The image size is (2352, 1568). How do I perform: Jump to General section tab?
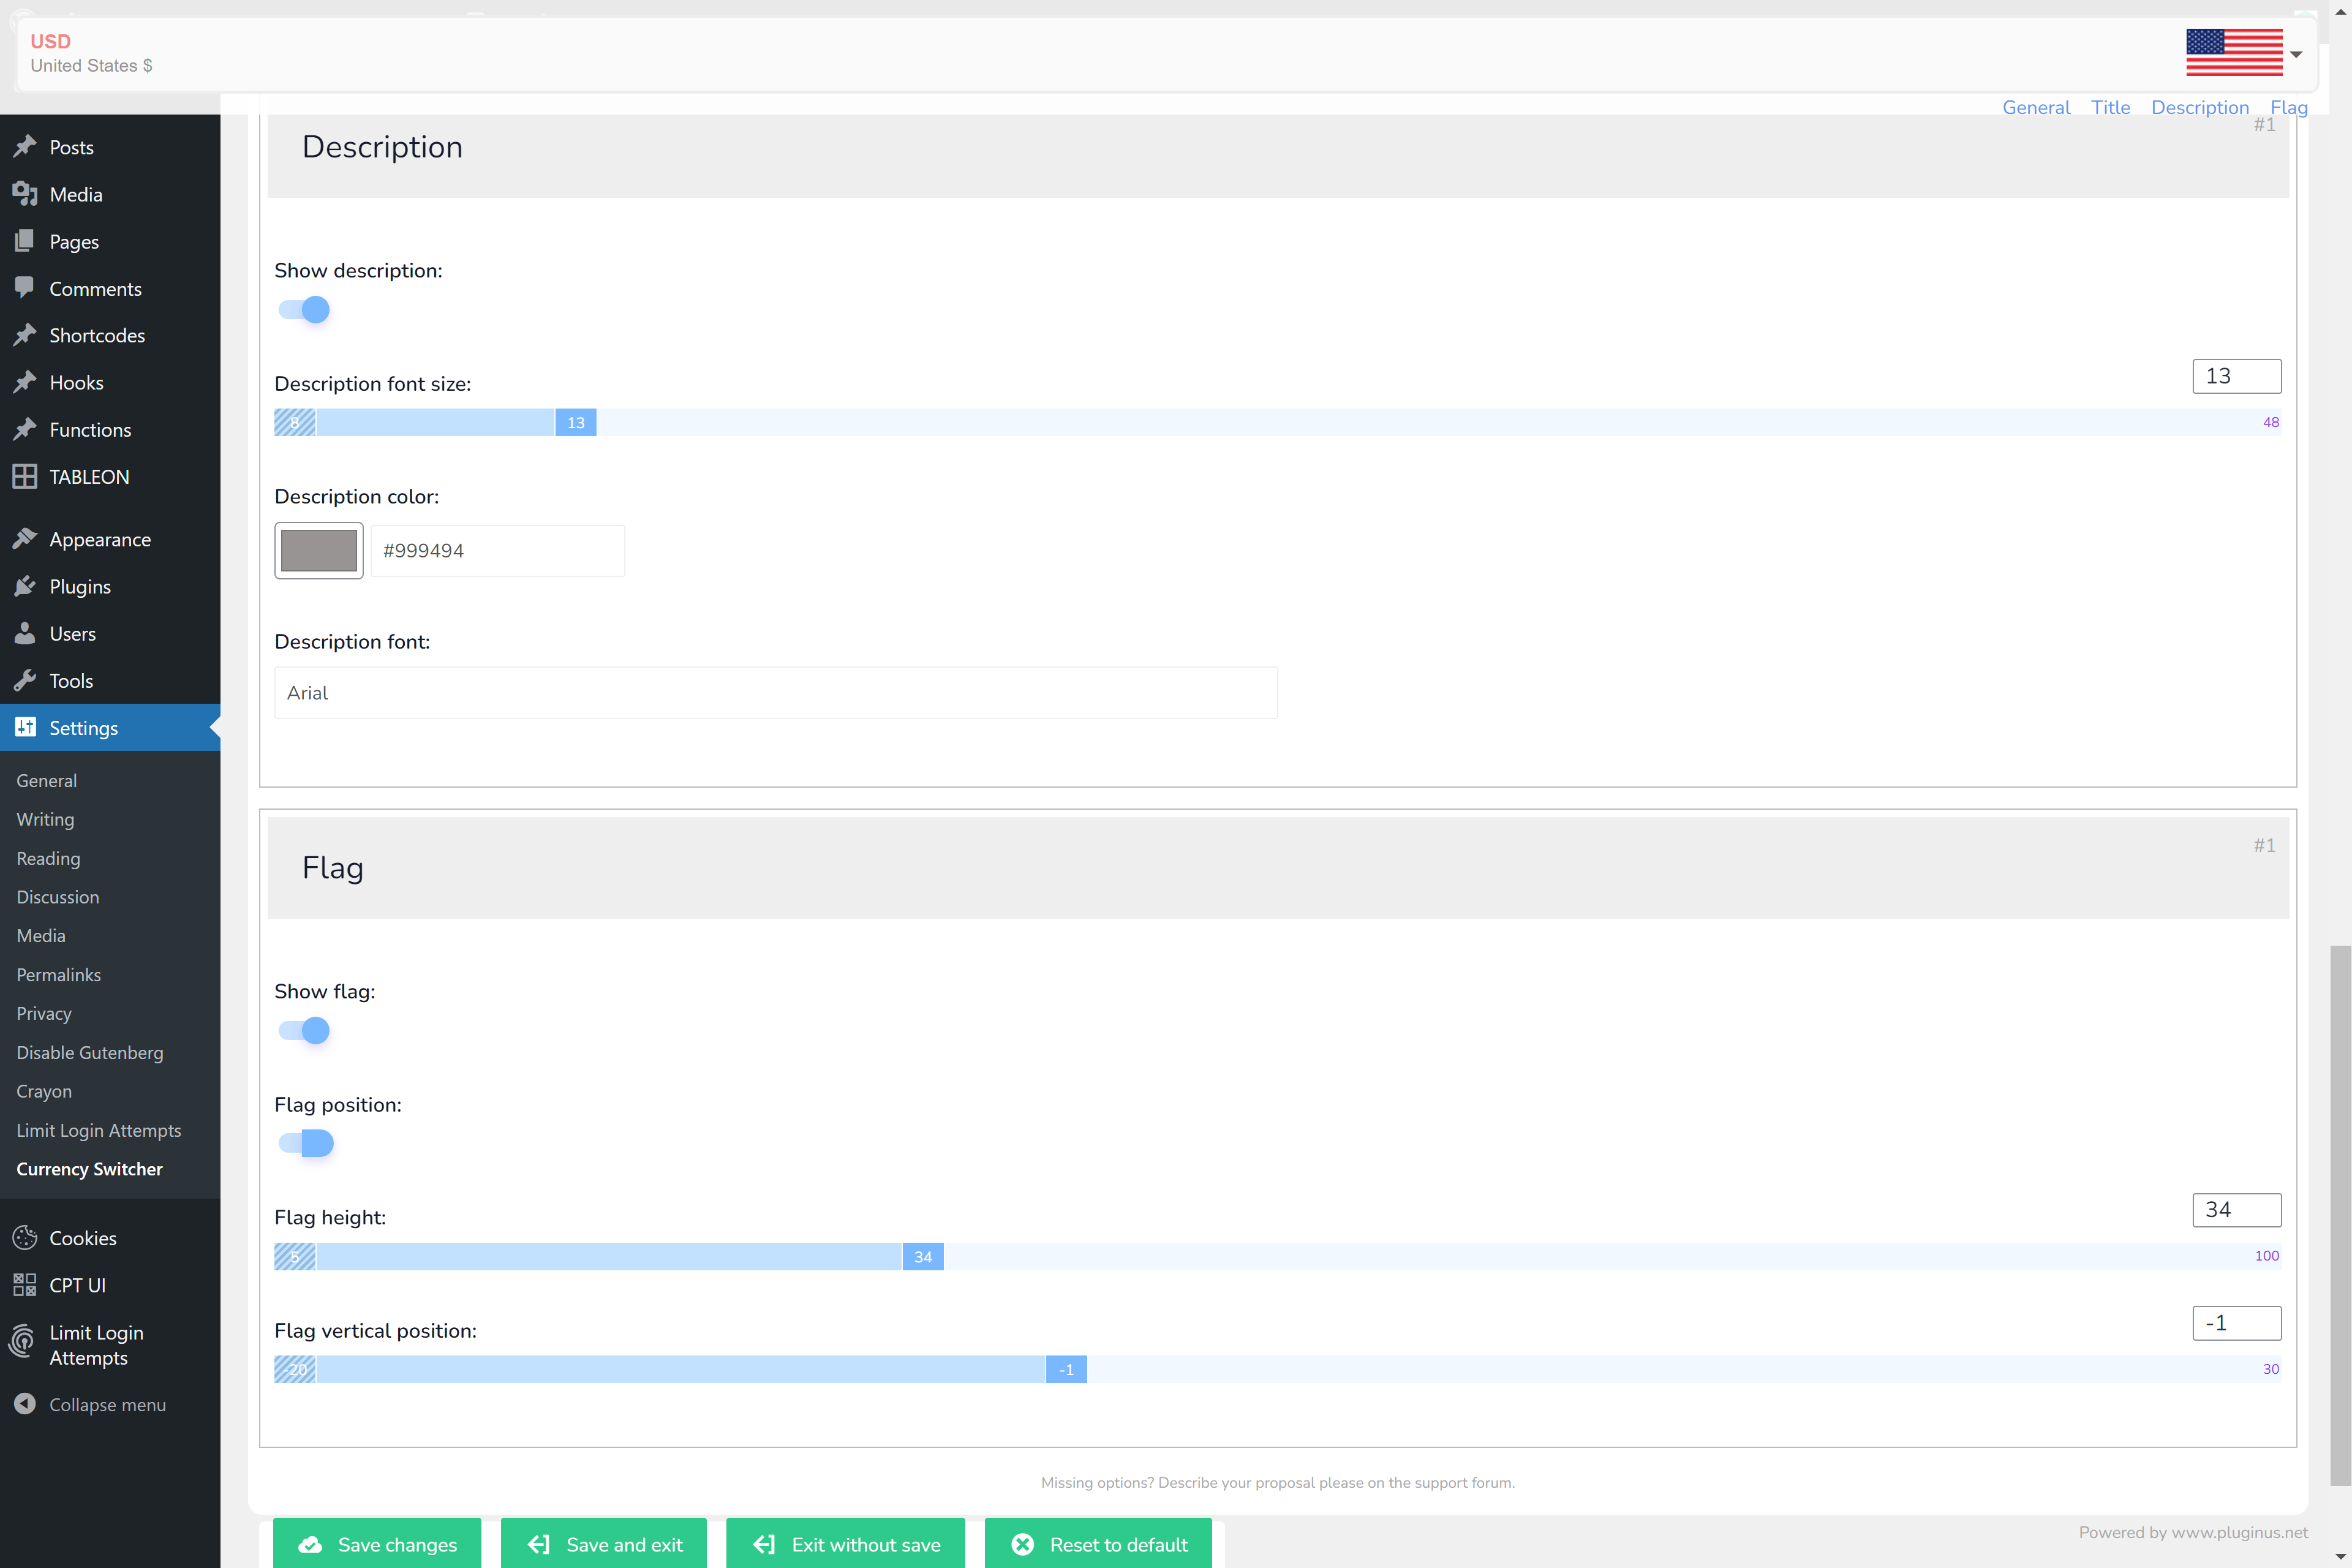point(2036,107)
